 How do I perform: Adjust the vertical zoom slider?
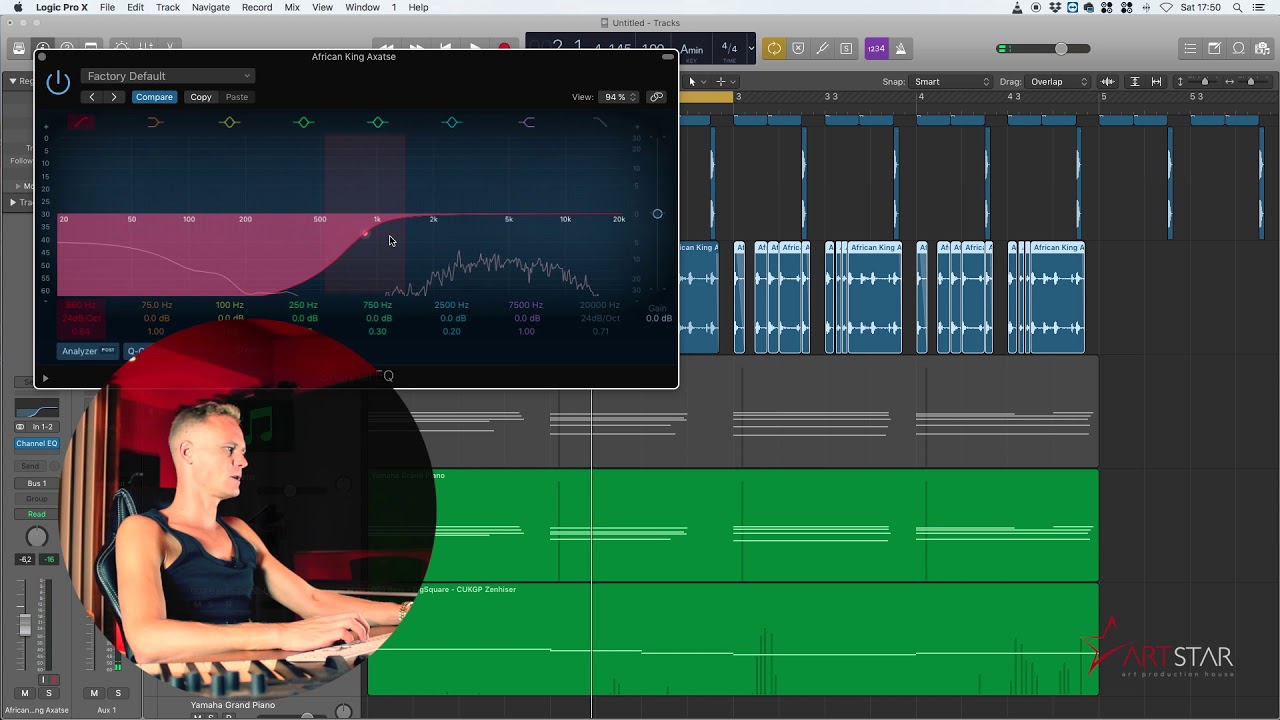1204,82
